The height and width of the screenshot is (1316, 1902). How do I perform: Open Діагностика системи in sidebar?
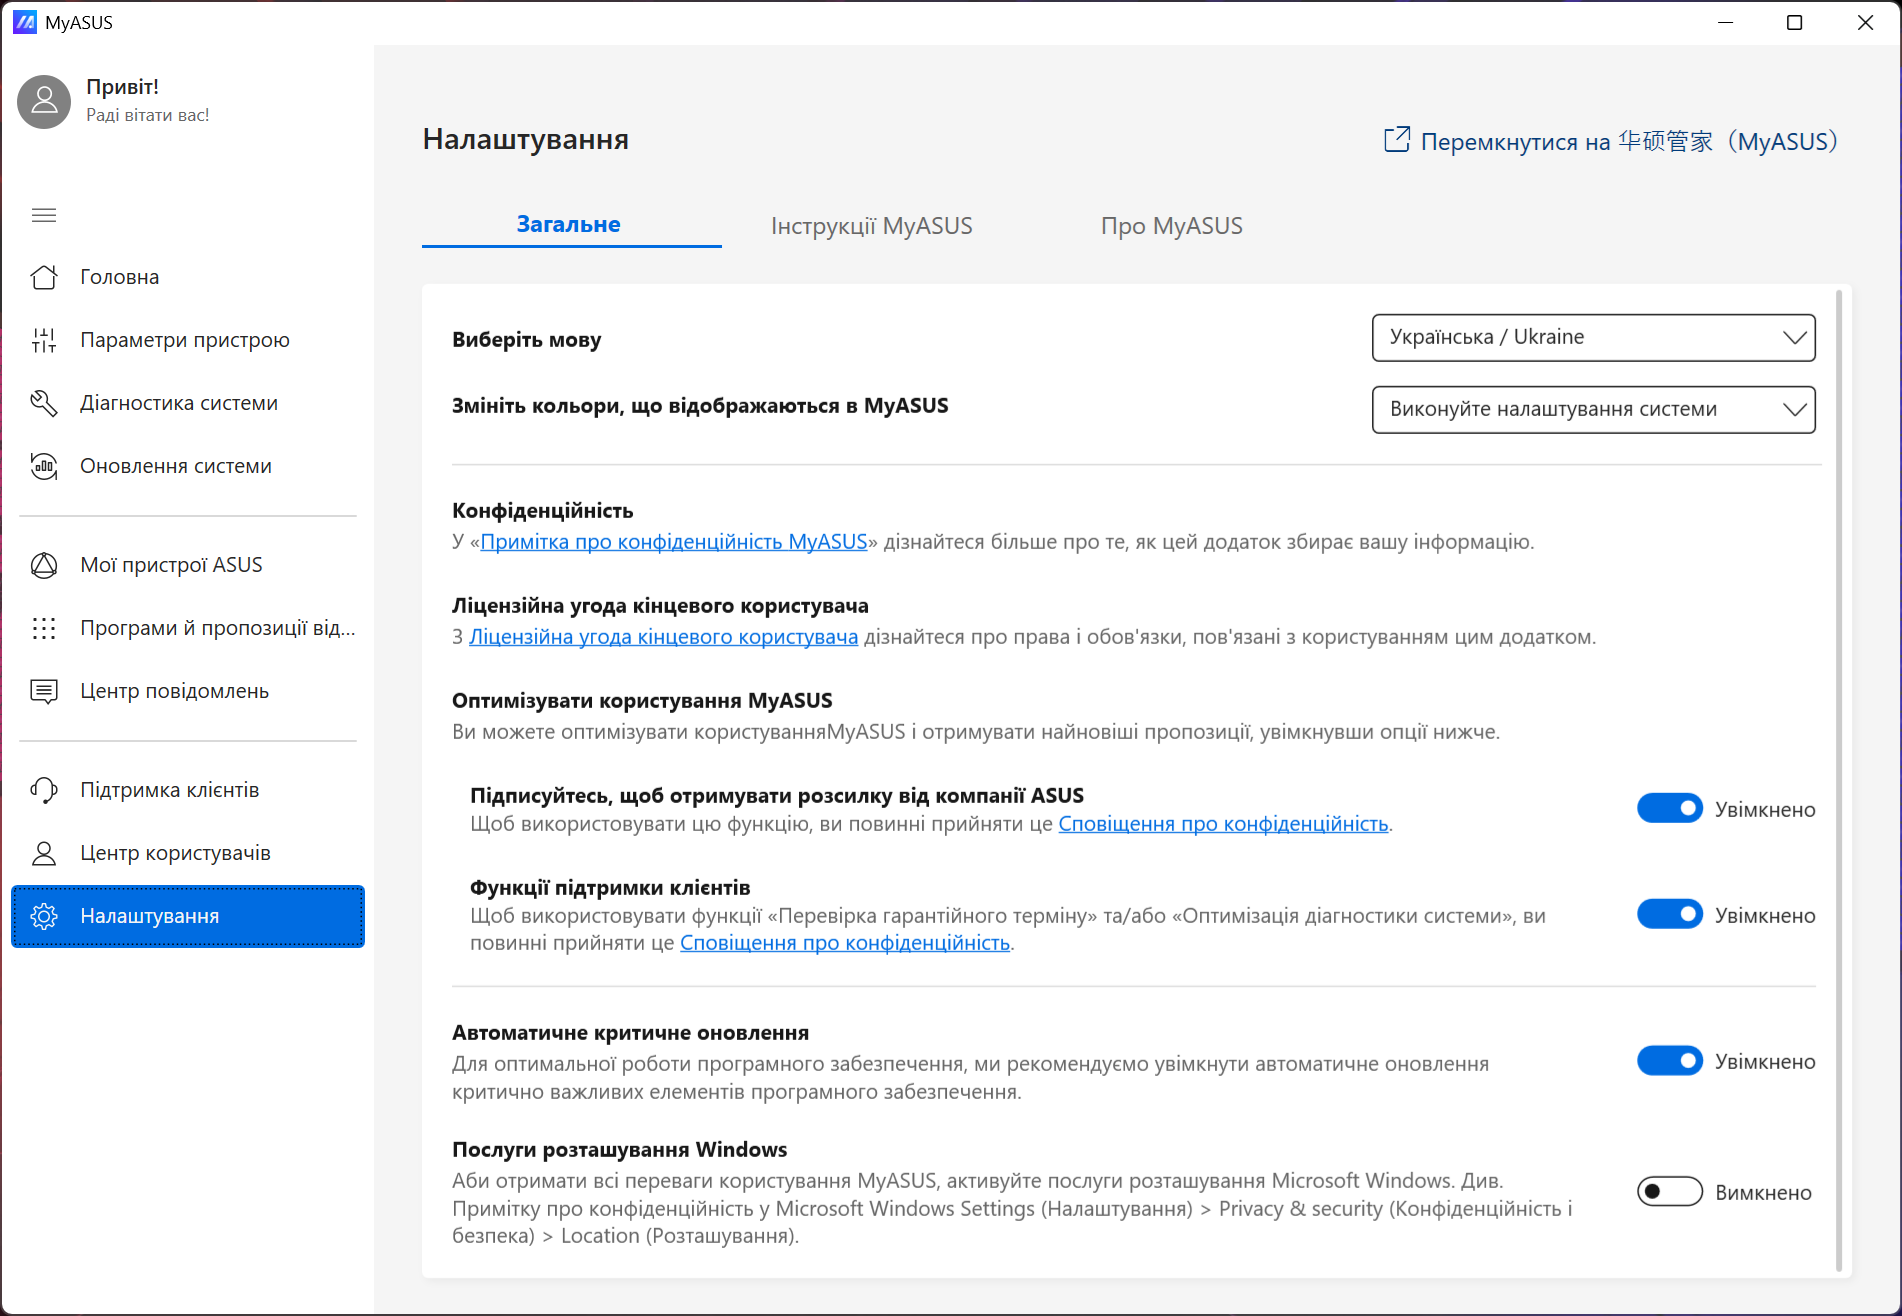[x=188, y=403]
